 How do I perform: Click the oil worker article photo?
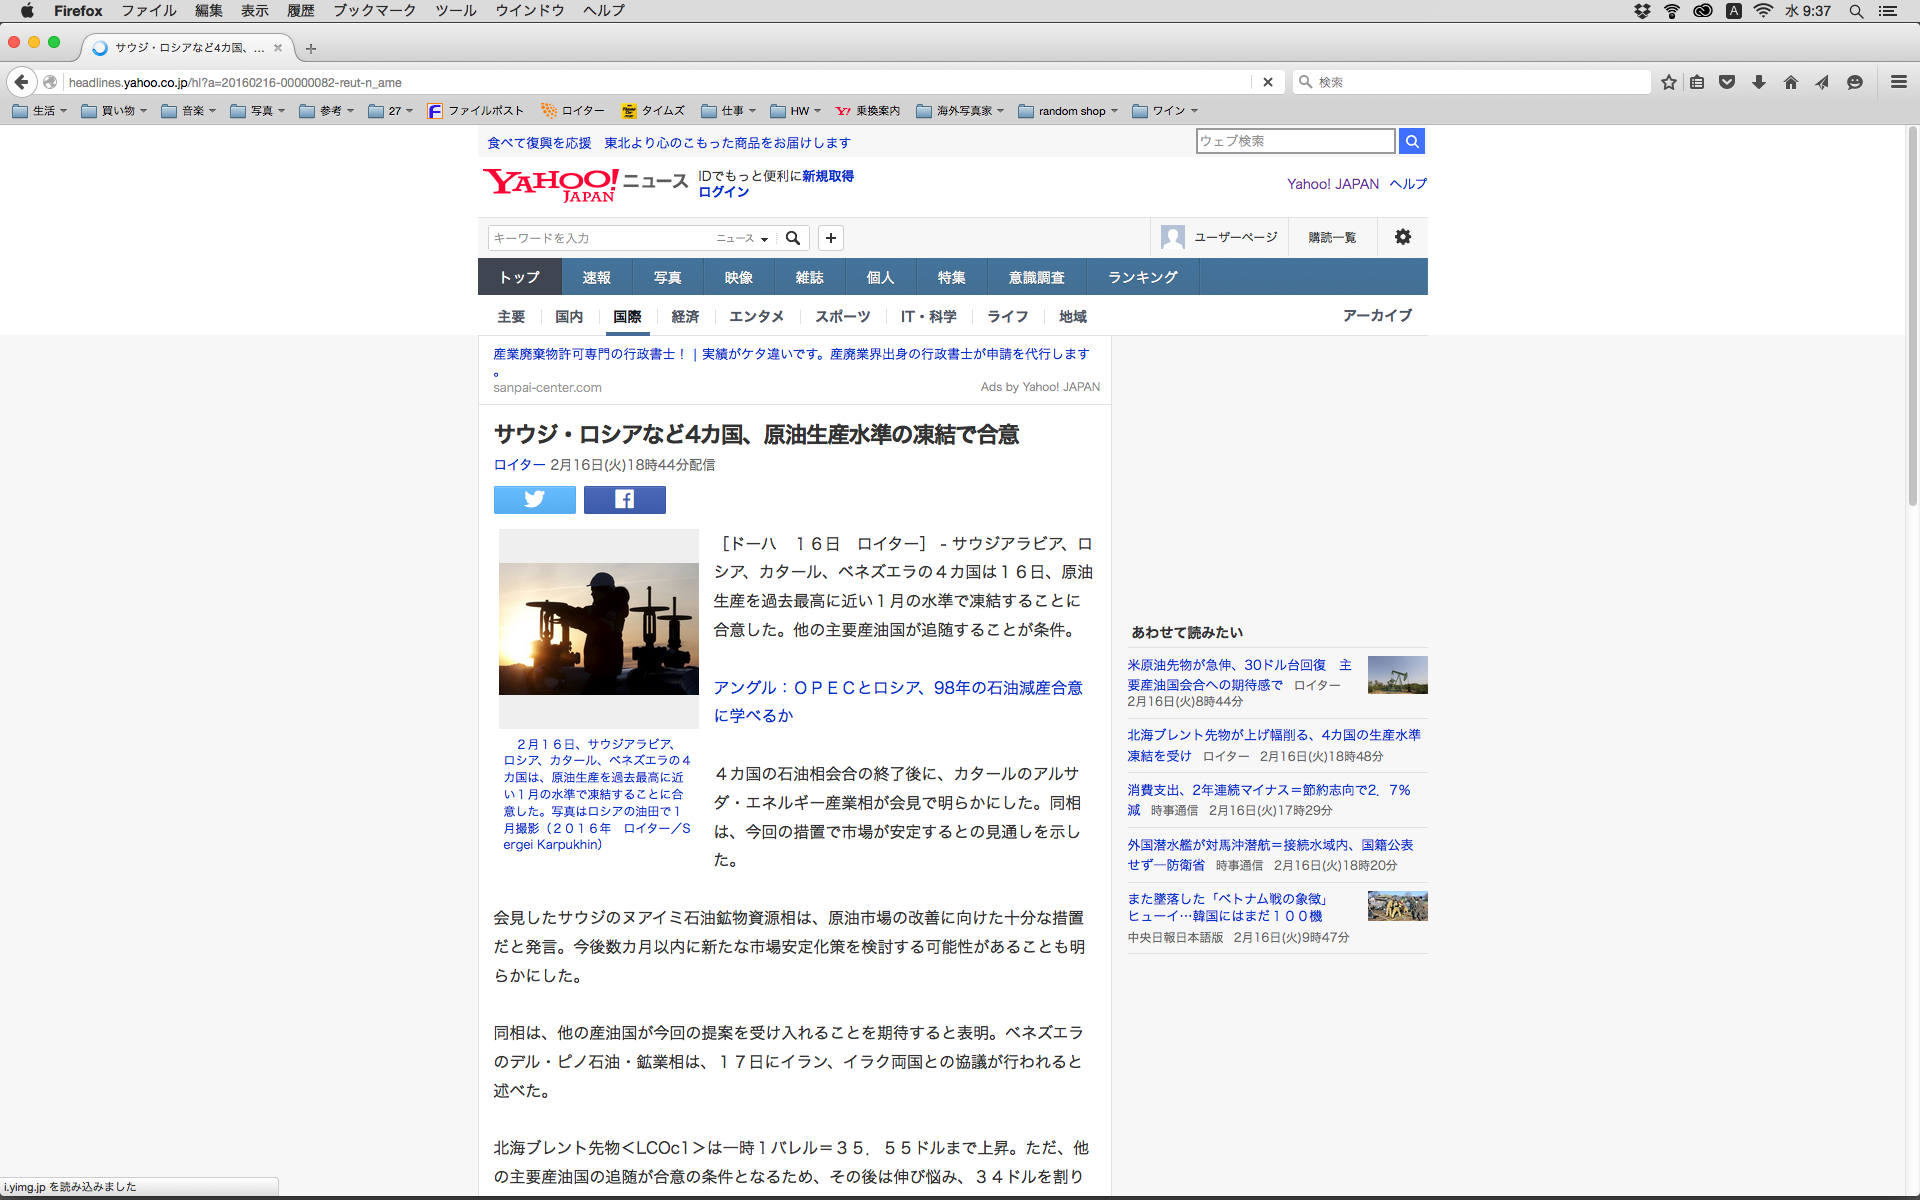pos(598,628)
